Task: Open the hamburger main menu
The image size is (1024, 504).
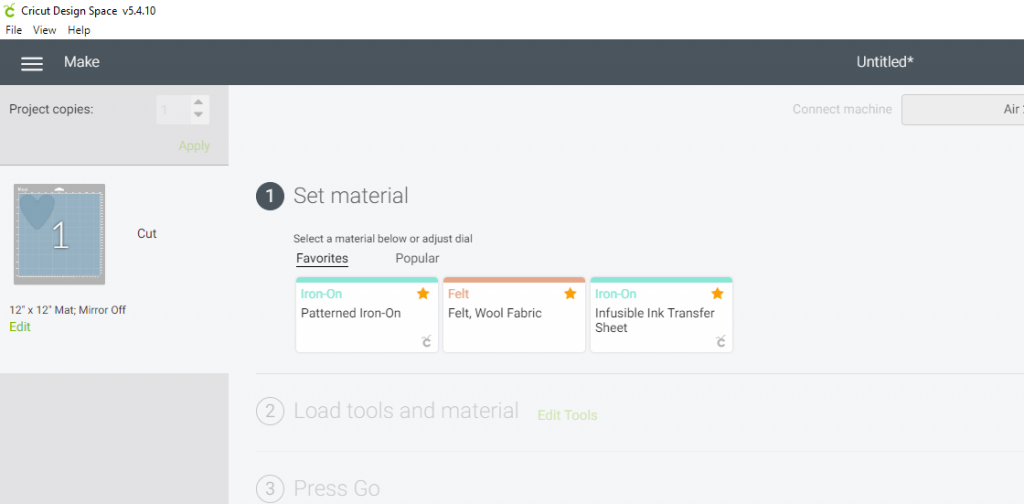Action: pos(32,63)
